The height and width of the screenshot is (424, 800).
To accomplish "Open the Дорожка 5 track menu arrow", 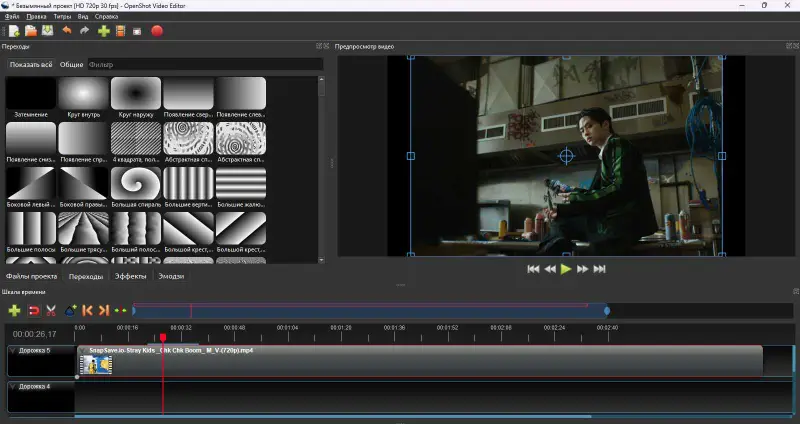I will point(13,351).
